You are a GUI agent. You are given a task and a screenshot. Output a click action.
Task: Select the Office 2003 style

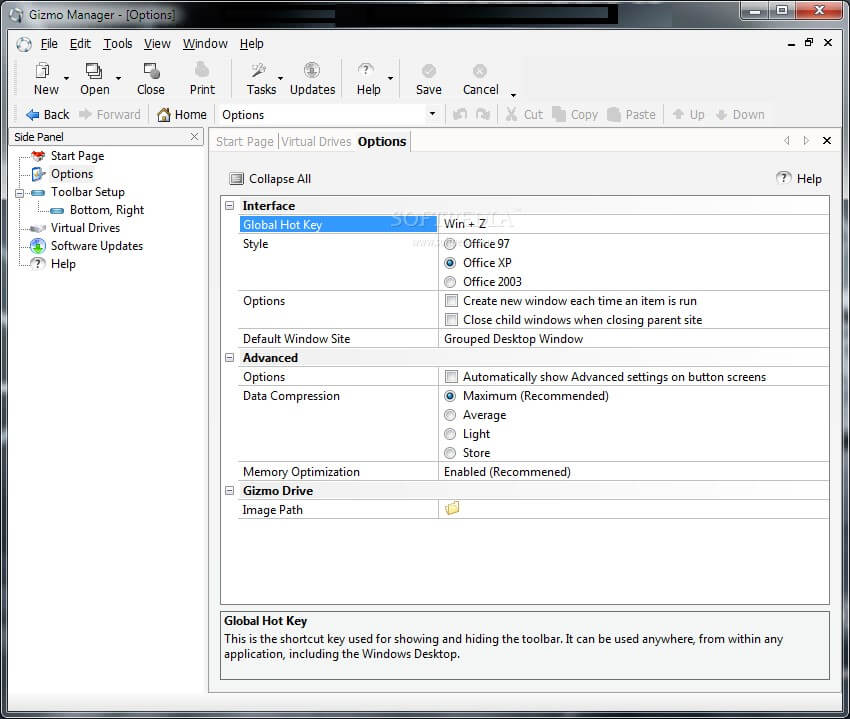(x=450, y=282)
